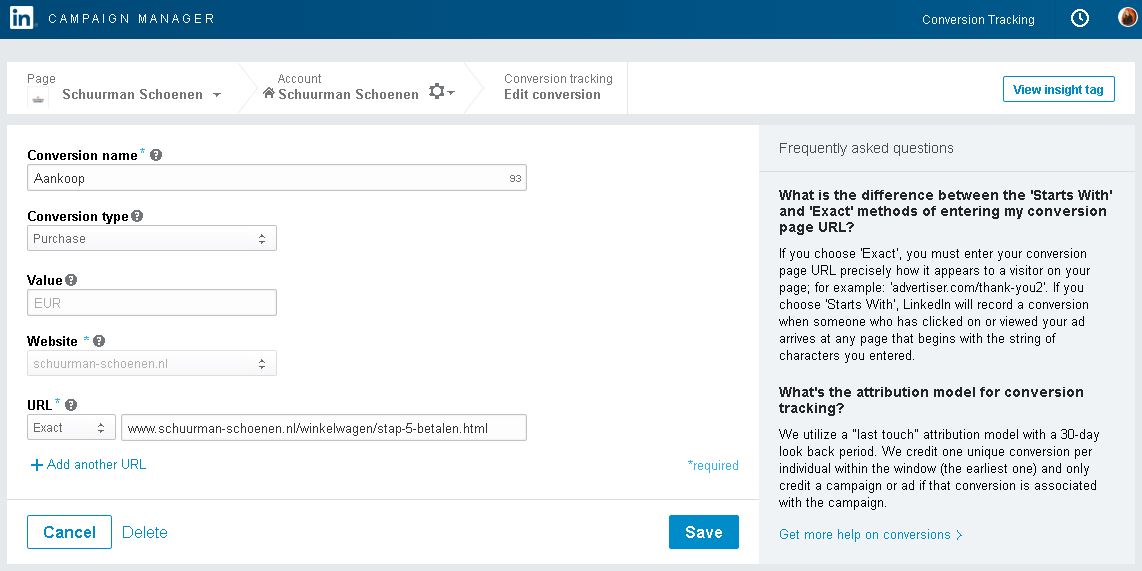
Task: Click the help icon beside Website
Action: point(99,342)
